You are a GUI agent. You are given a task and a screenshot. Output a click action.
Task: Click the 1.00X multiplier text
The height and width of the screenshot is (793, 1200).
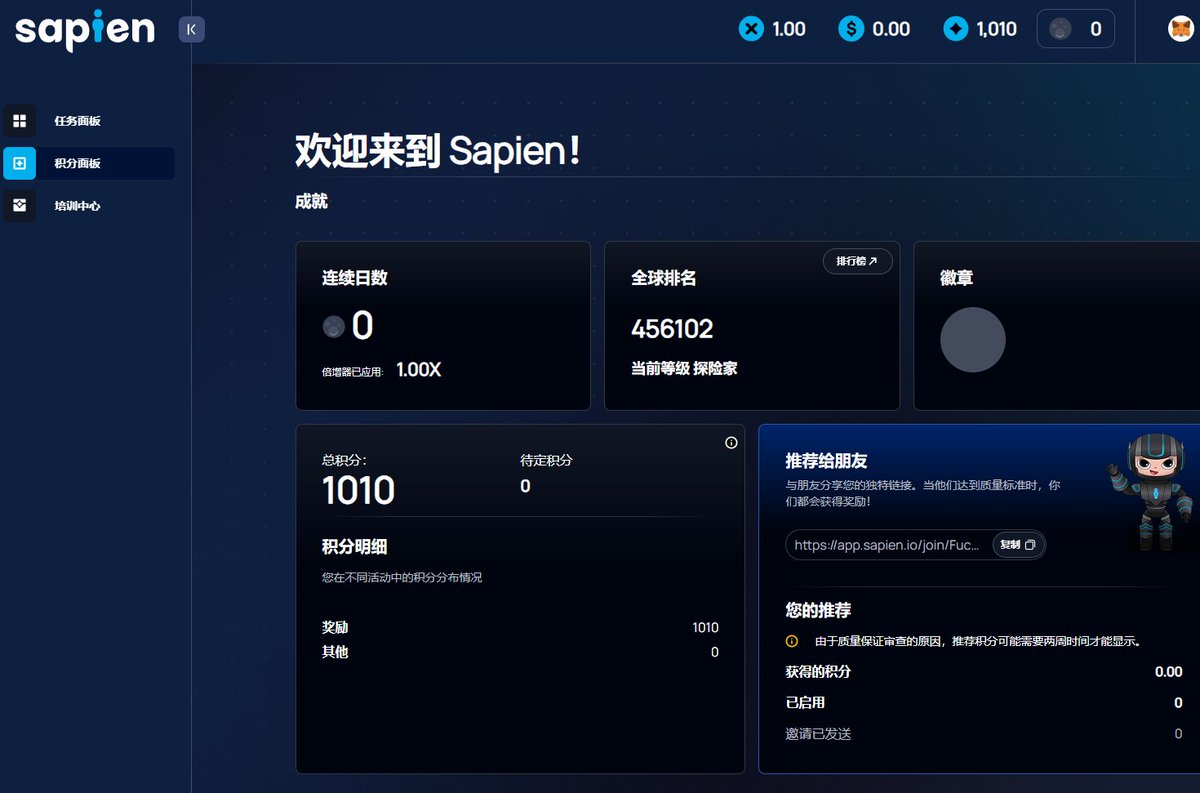pyautogui.click(x=418, y=369)
